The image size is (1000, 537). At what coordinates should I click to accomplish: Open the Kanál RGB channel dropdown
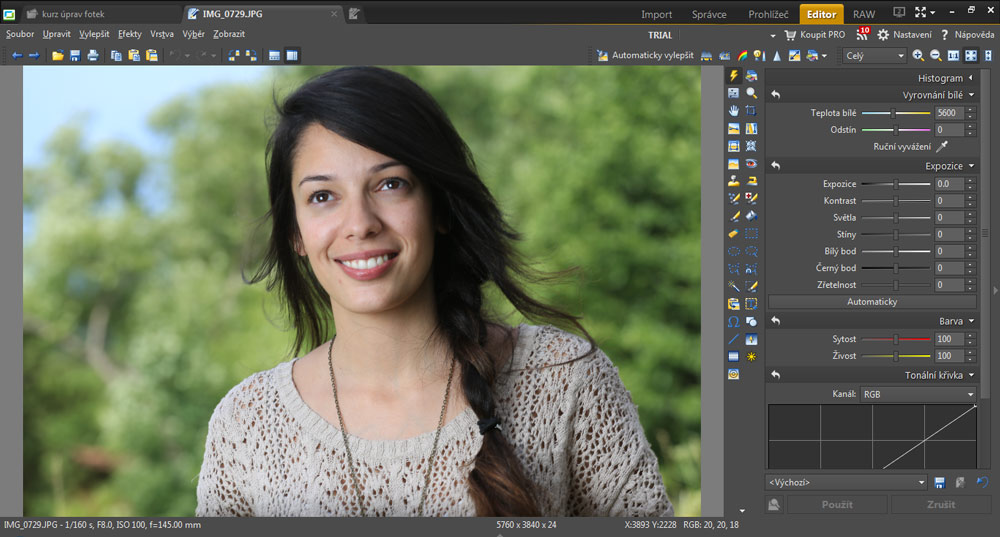pos(917,394)
